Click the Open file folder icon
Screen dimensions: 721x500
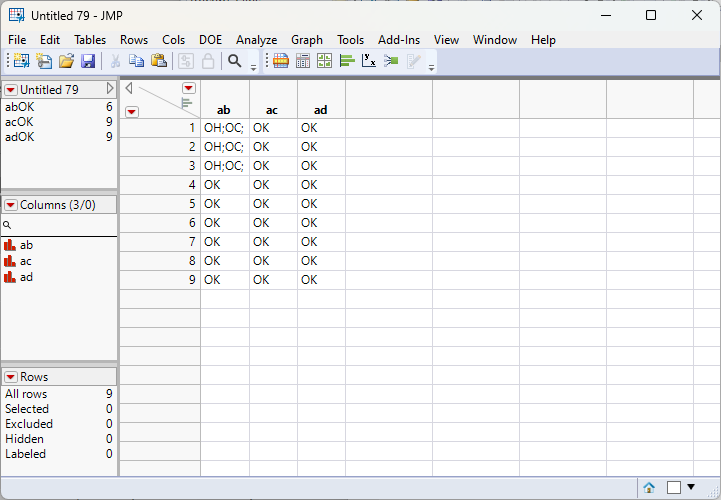click(x=66, y=61)
